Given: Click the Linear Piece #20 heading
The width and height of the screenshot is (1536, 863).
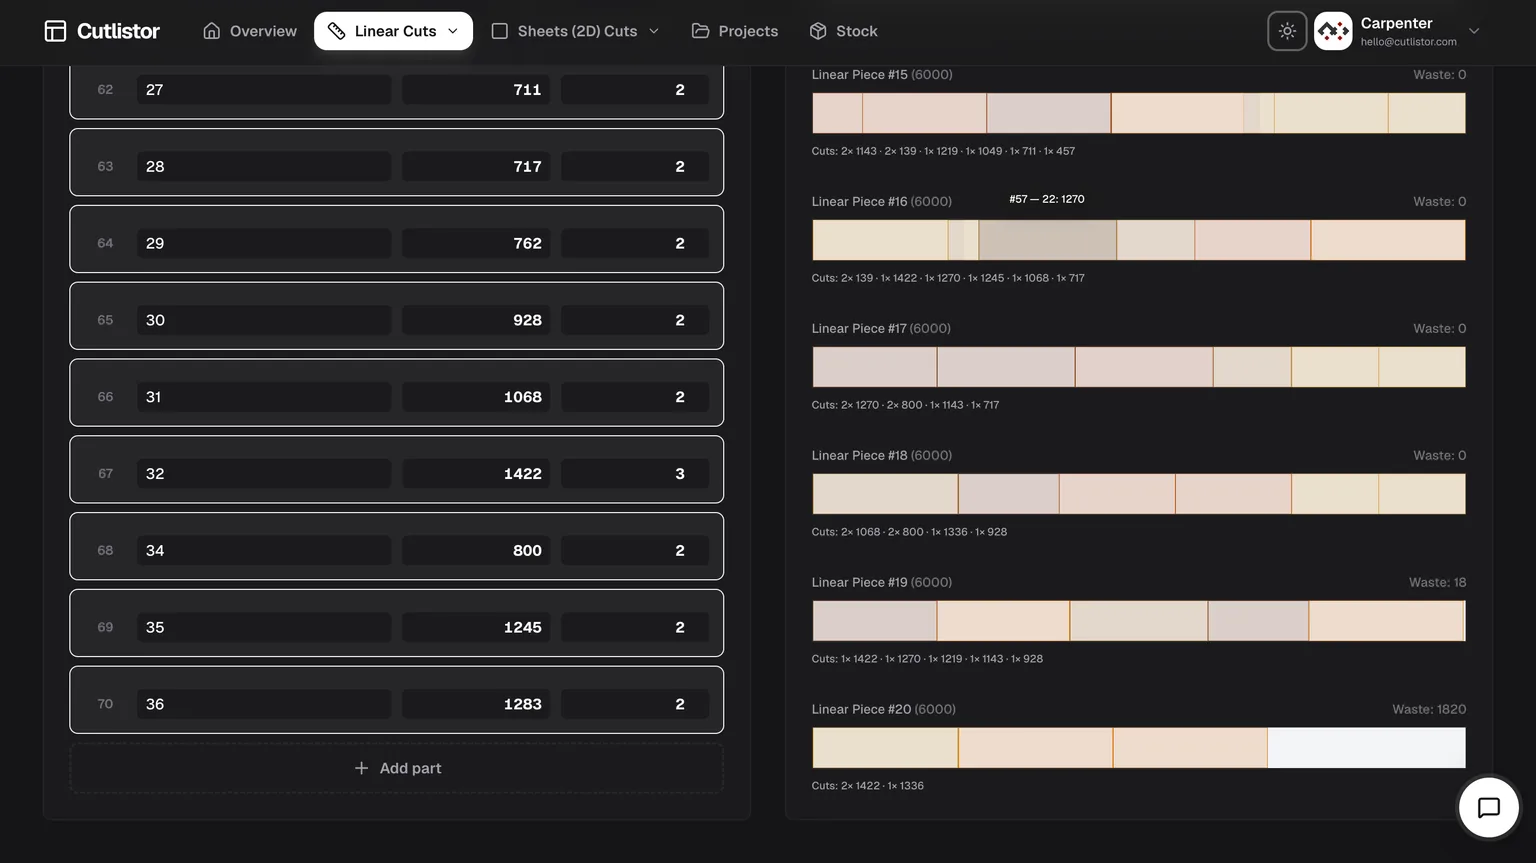Looking at the screenshot, I should tap(883, 710).
